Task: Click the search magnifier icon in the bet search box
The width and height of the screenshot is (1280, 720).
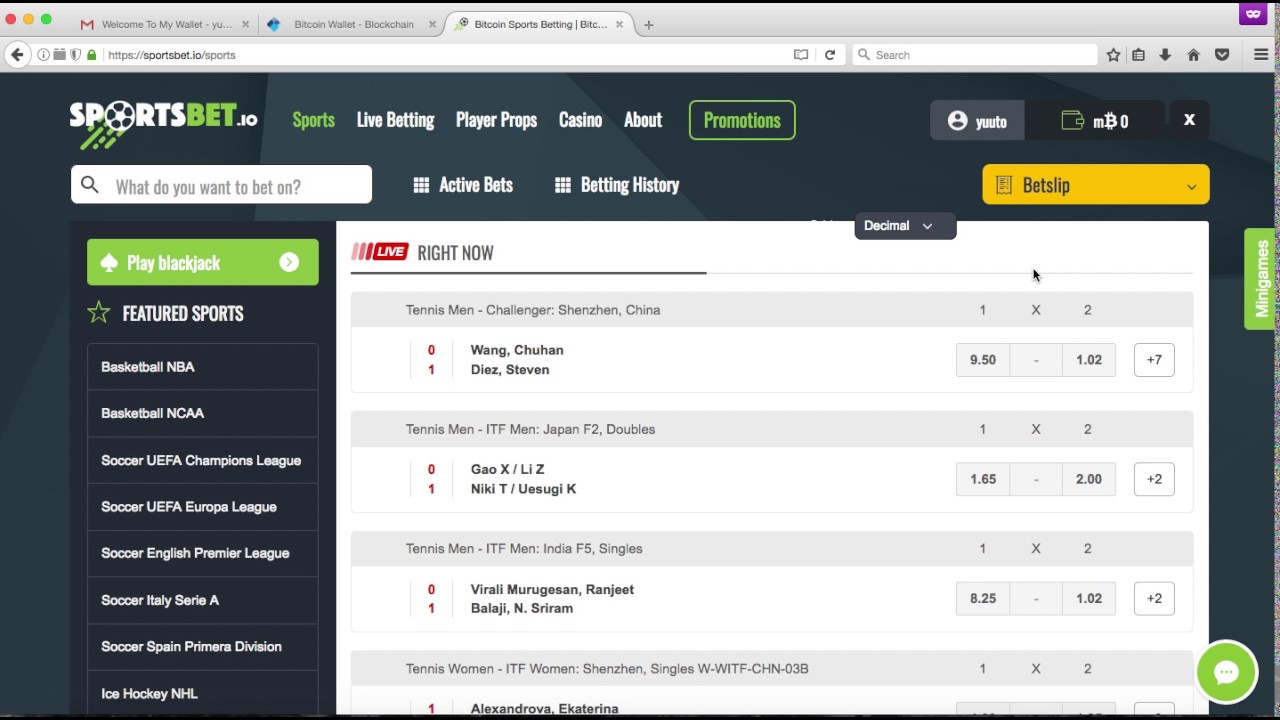Action: (x=90, y=185)
